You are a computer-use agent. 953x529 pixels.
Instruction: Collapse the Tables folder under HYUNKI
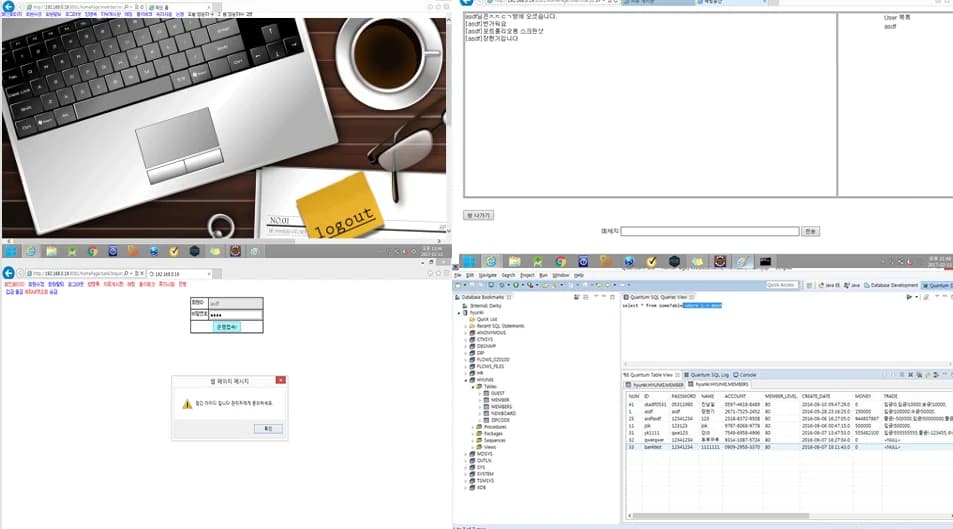(x=473, y=387)
